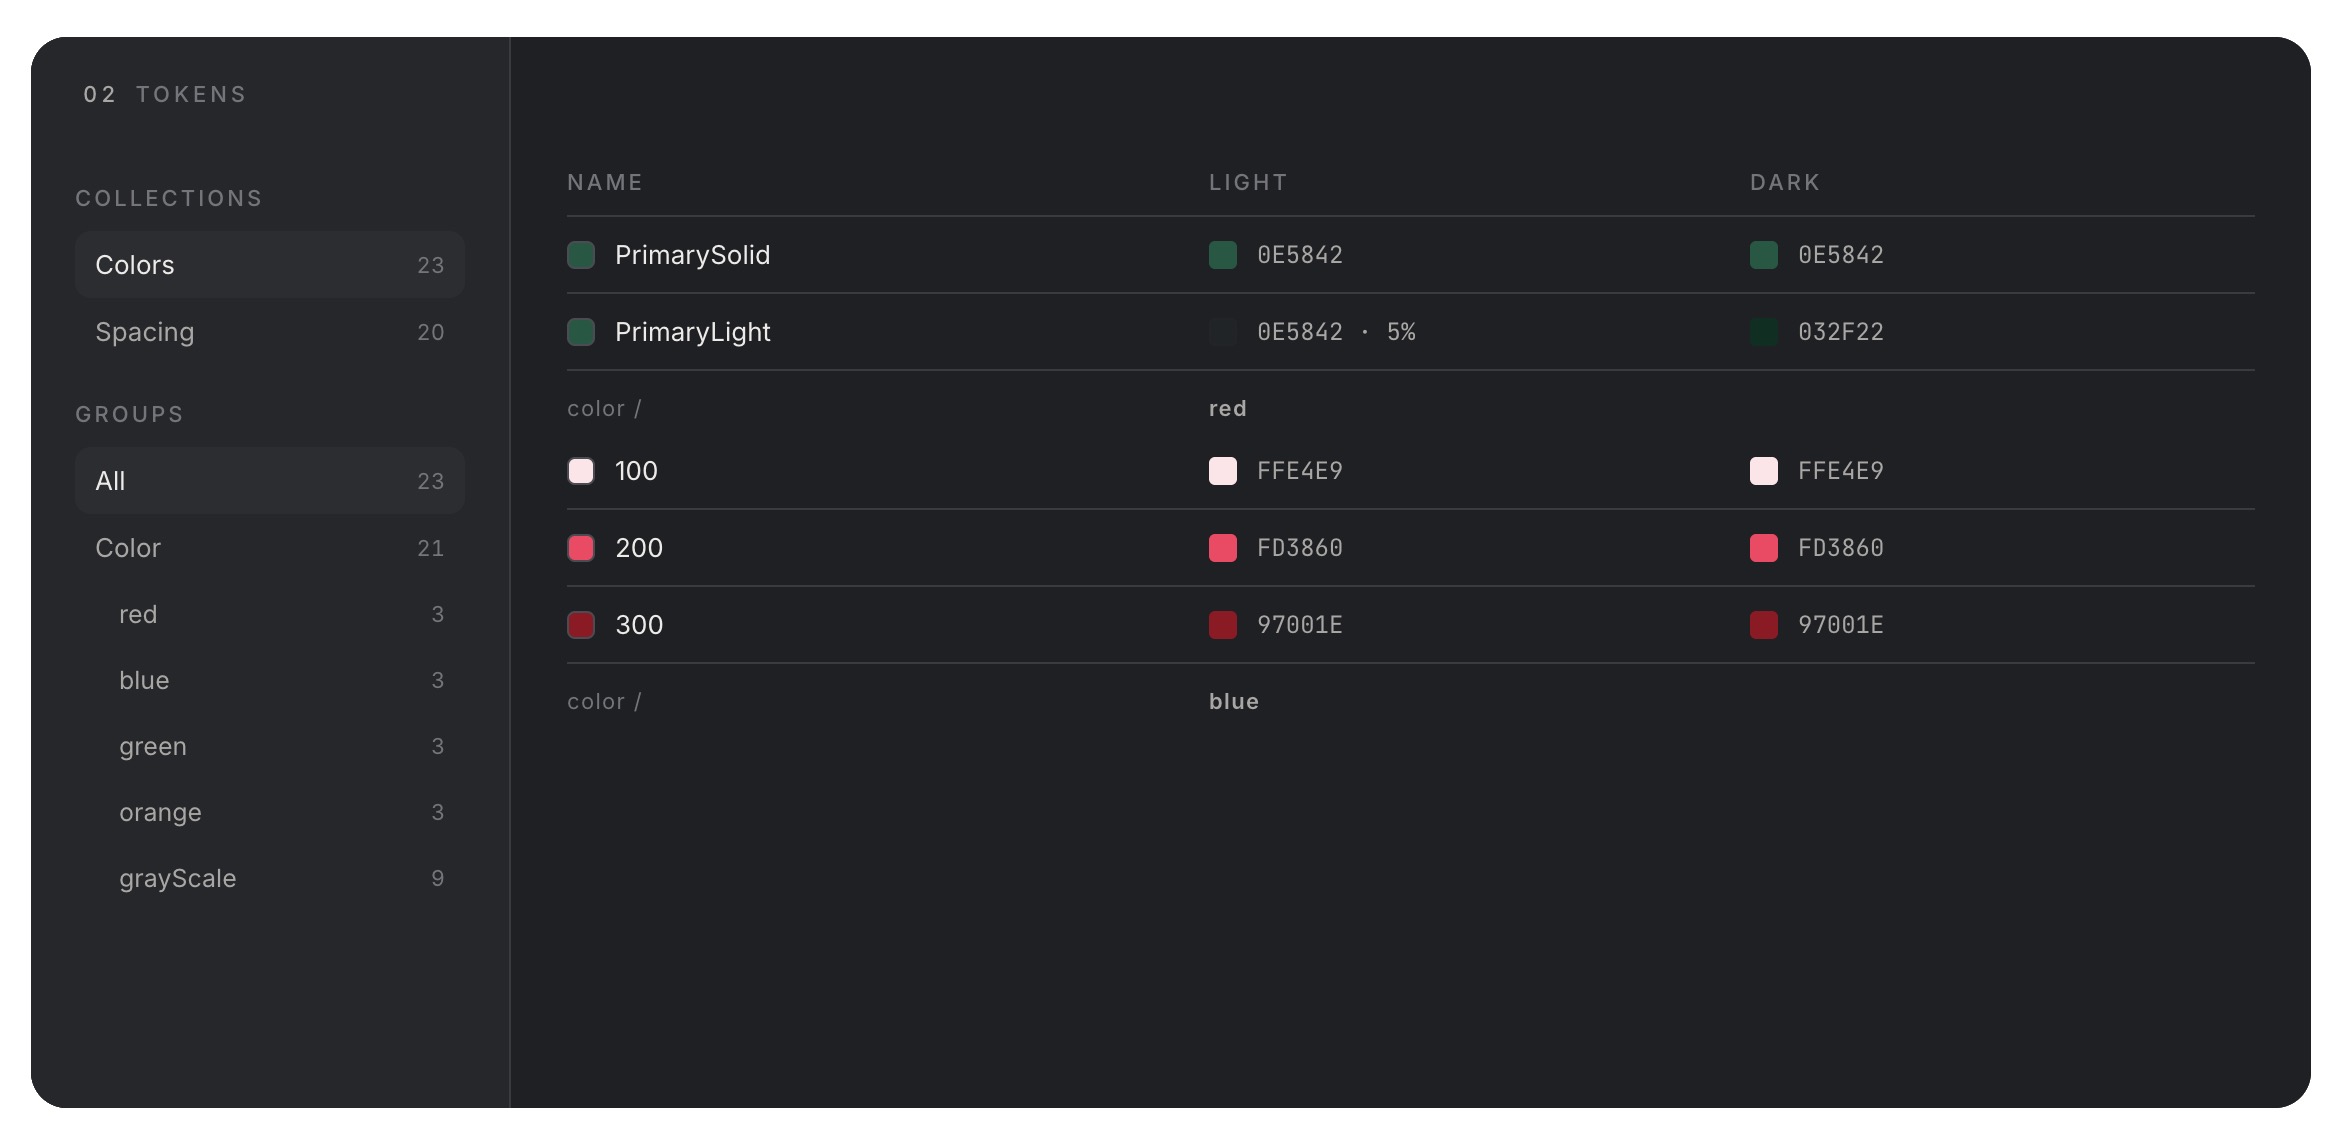2344x1136 pixels.
Task: Click dark value 0E5842 of PrimarySolid
Action: click(x=1841, y=255)
